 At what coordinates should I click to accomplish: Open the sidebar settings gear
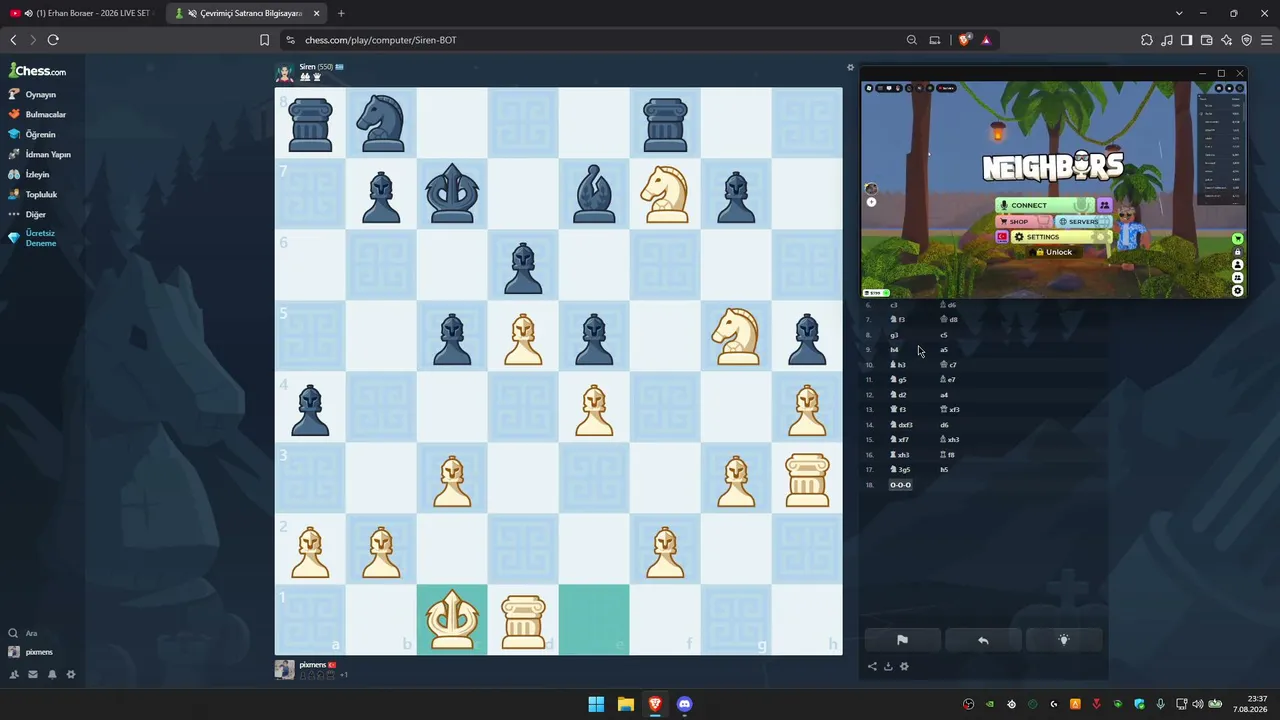(x=71, y=674)
